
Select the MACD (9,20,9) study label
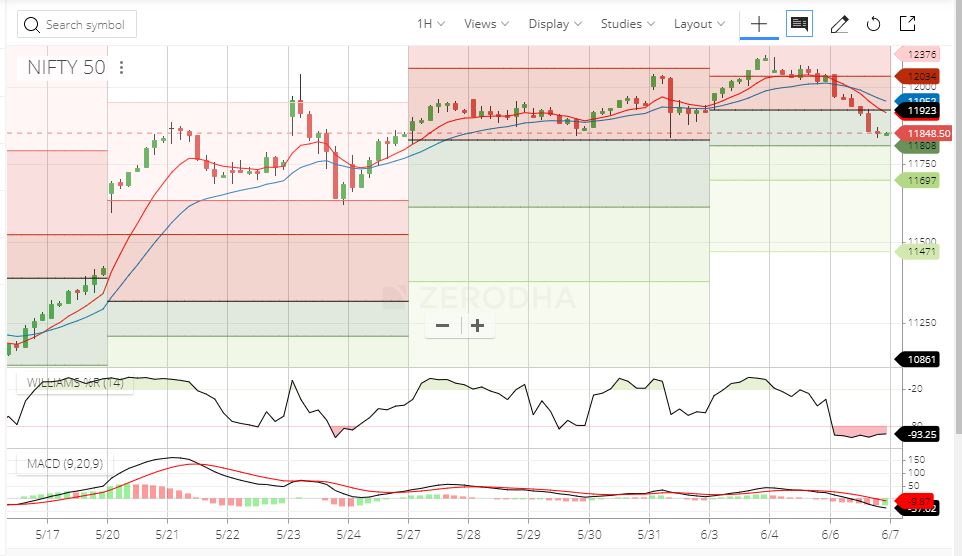64,463
